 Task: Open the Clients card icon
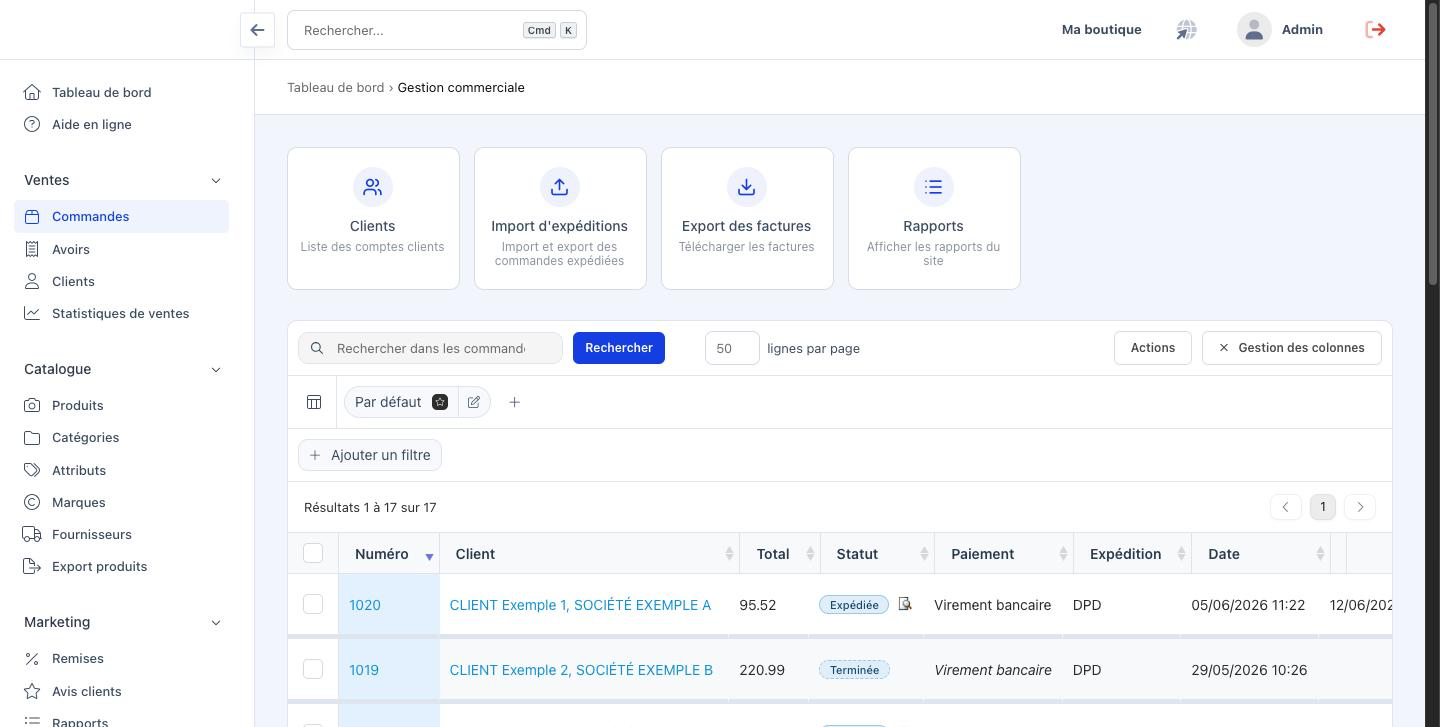pos(373,187)
